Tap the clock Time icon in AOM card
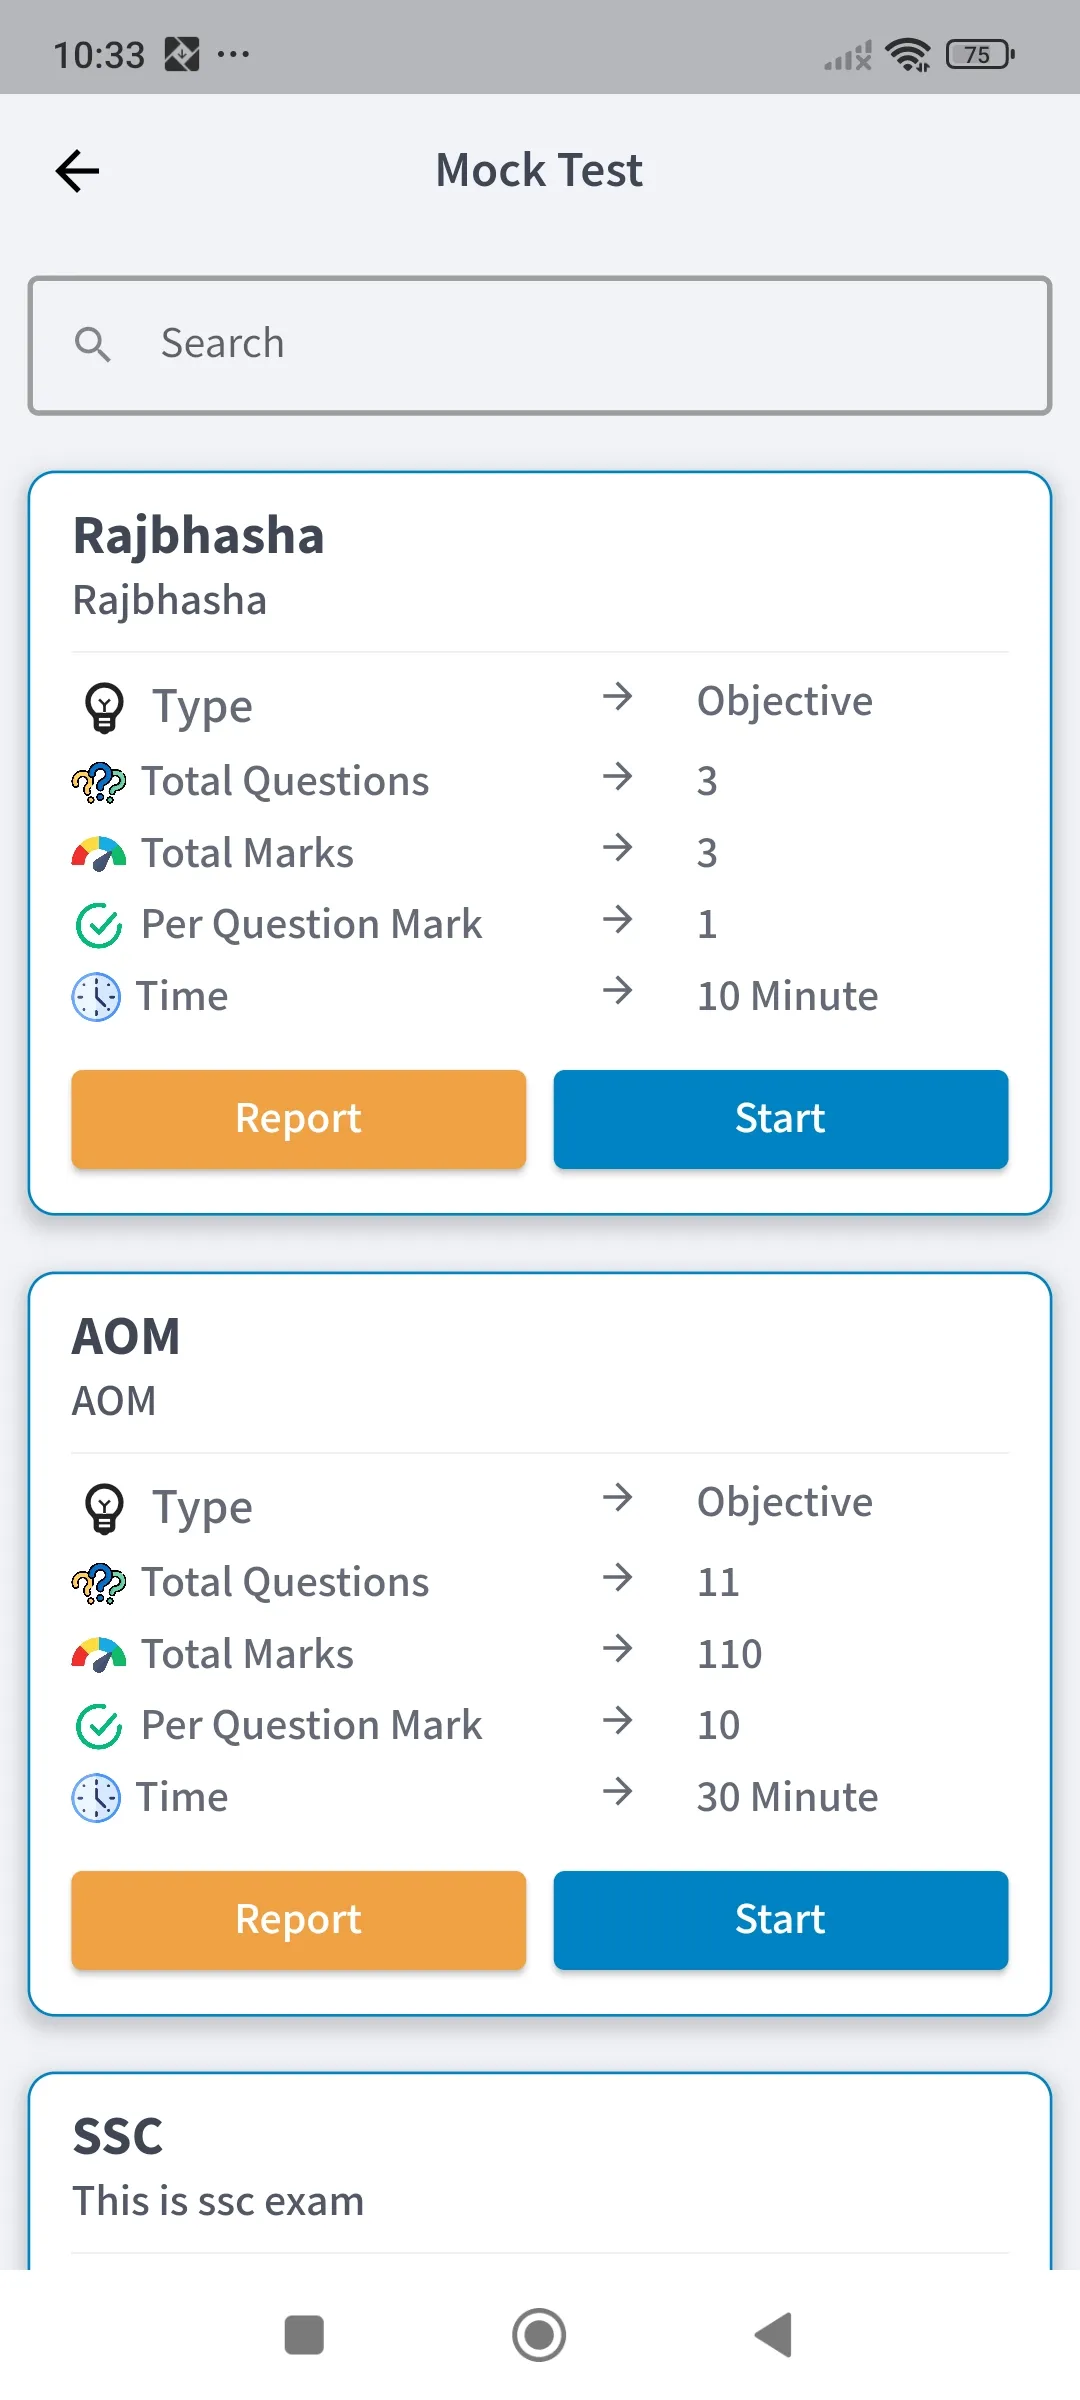Viewport: 1080px width, 2400px height. tap(96, 1798)
